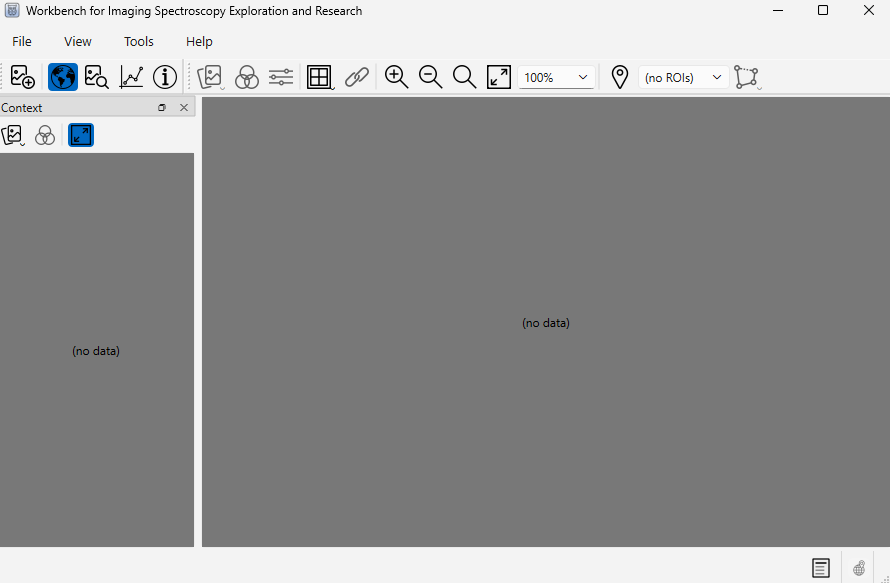Open the main toolbar dataset chooser

click(211, 77)
